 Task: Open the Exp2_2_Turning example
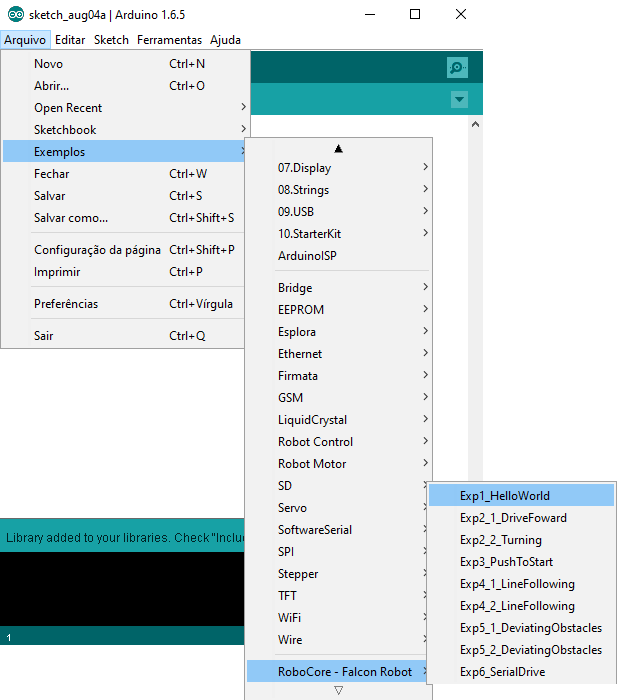(x=521, y=540)
